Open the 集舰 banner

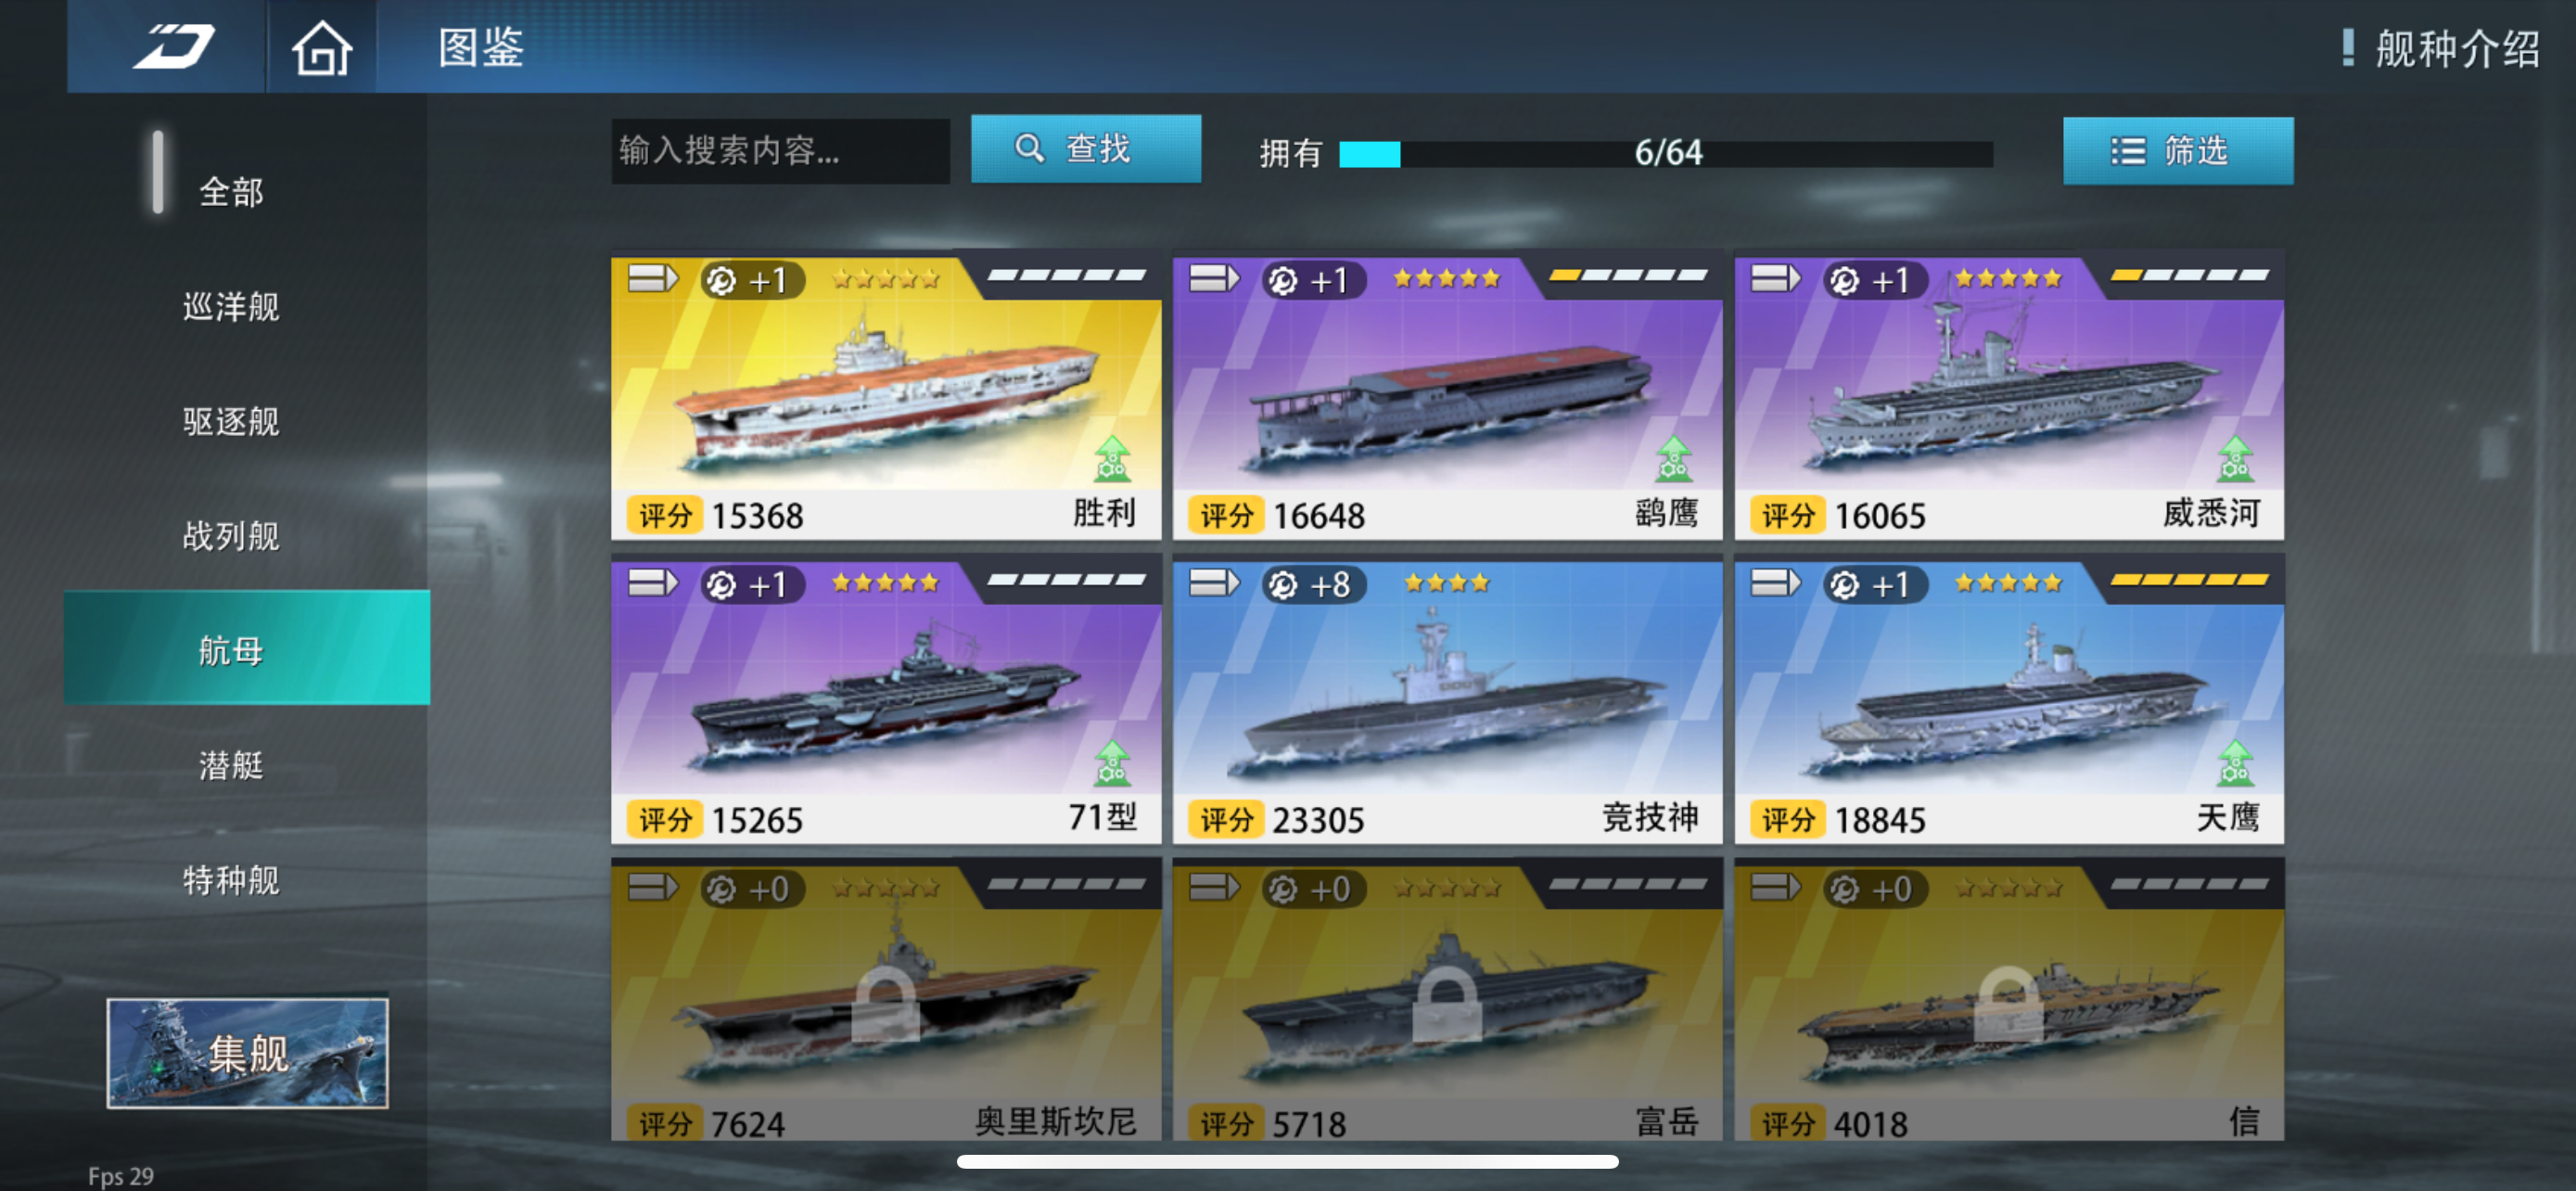click(248, 1053)
